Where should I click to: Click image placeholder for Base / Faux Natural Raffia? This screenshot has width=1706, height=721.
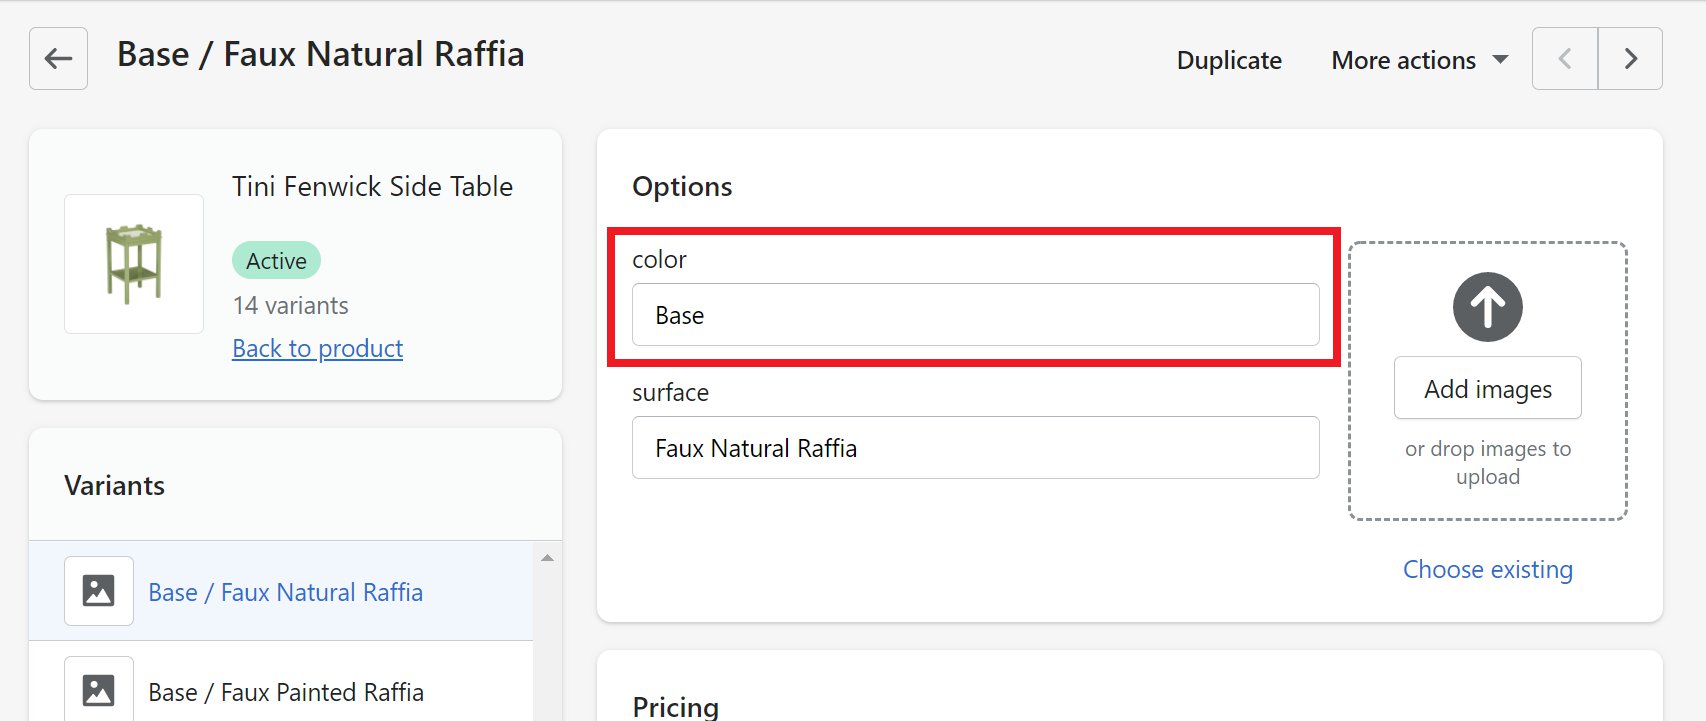point(98,591)
